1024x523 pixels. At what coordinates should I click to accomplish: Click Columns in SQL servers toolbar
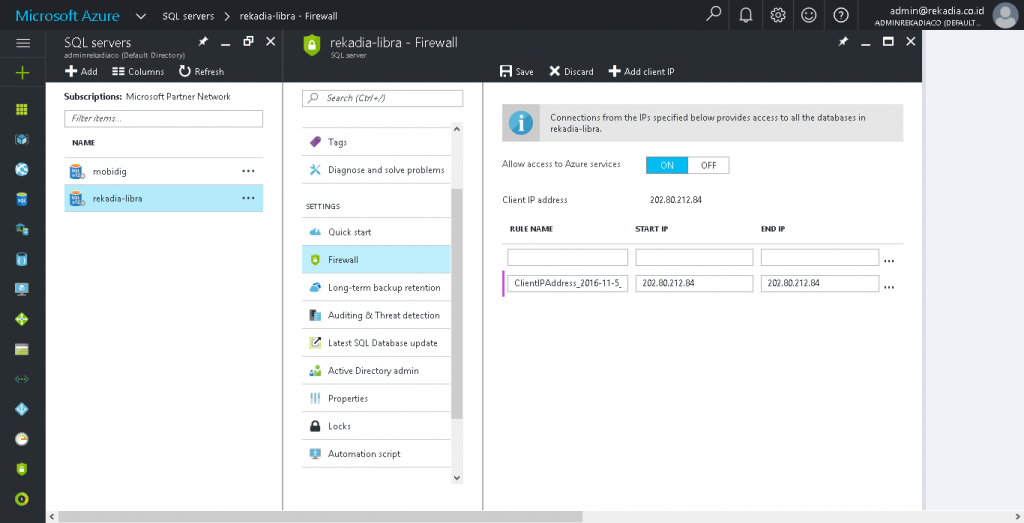click(x=138, y=72)
